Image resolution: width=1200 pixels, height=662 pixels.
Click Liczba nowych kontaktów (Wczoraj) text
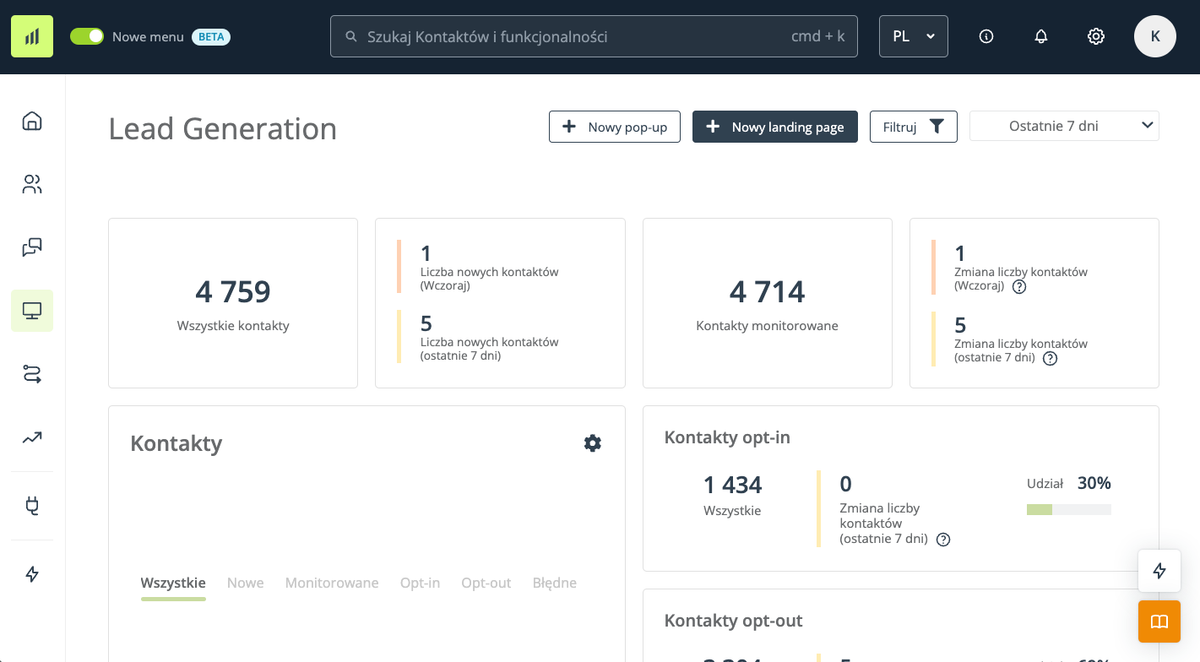tap(489, 278)
